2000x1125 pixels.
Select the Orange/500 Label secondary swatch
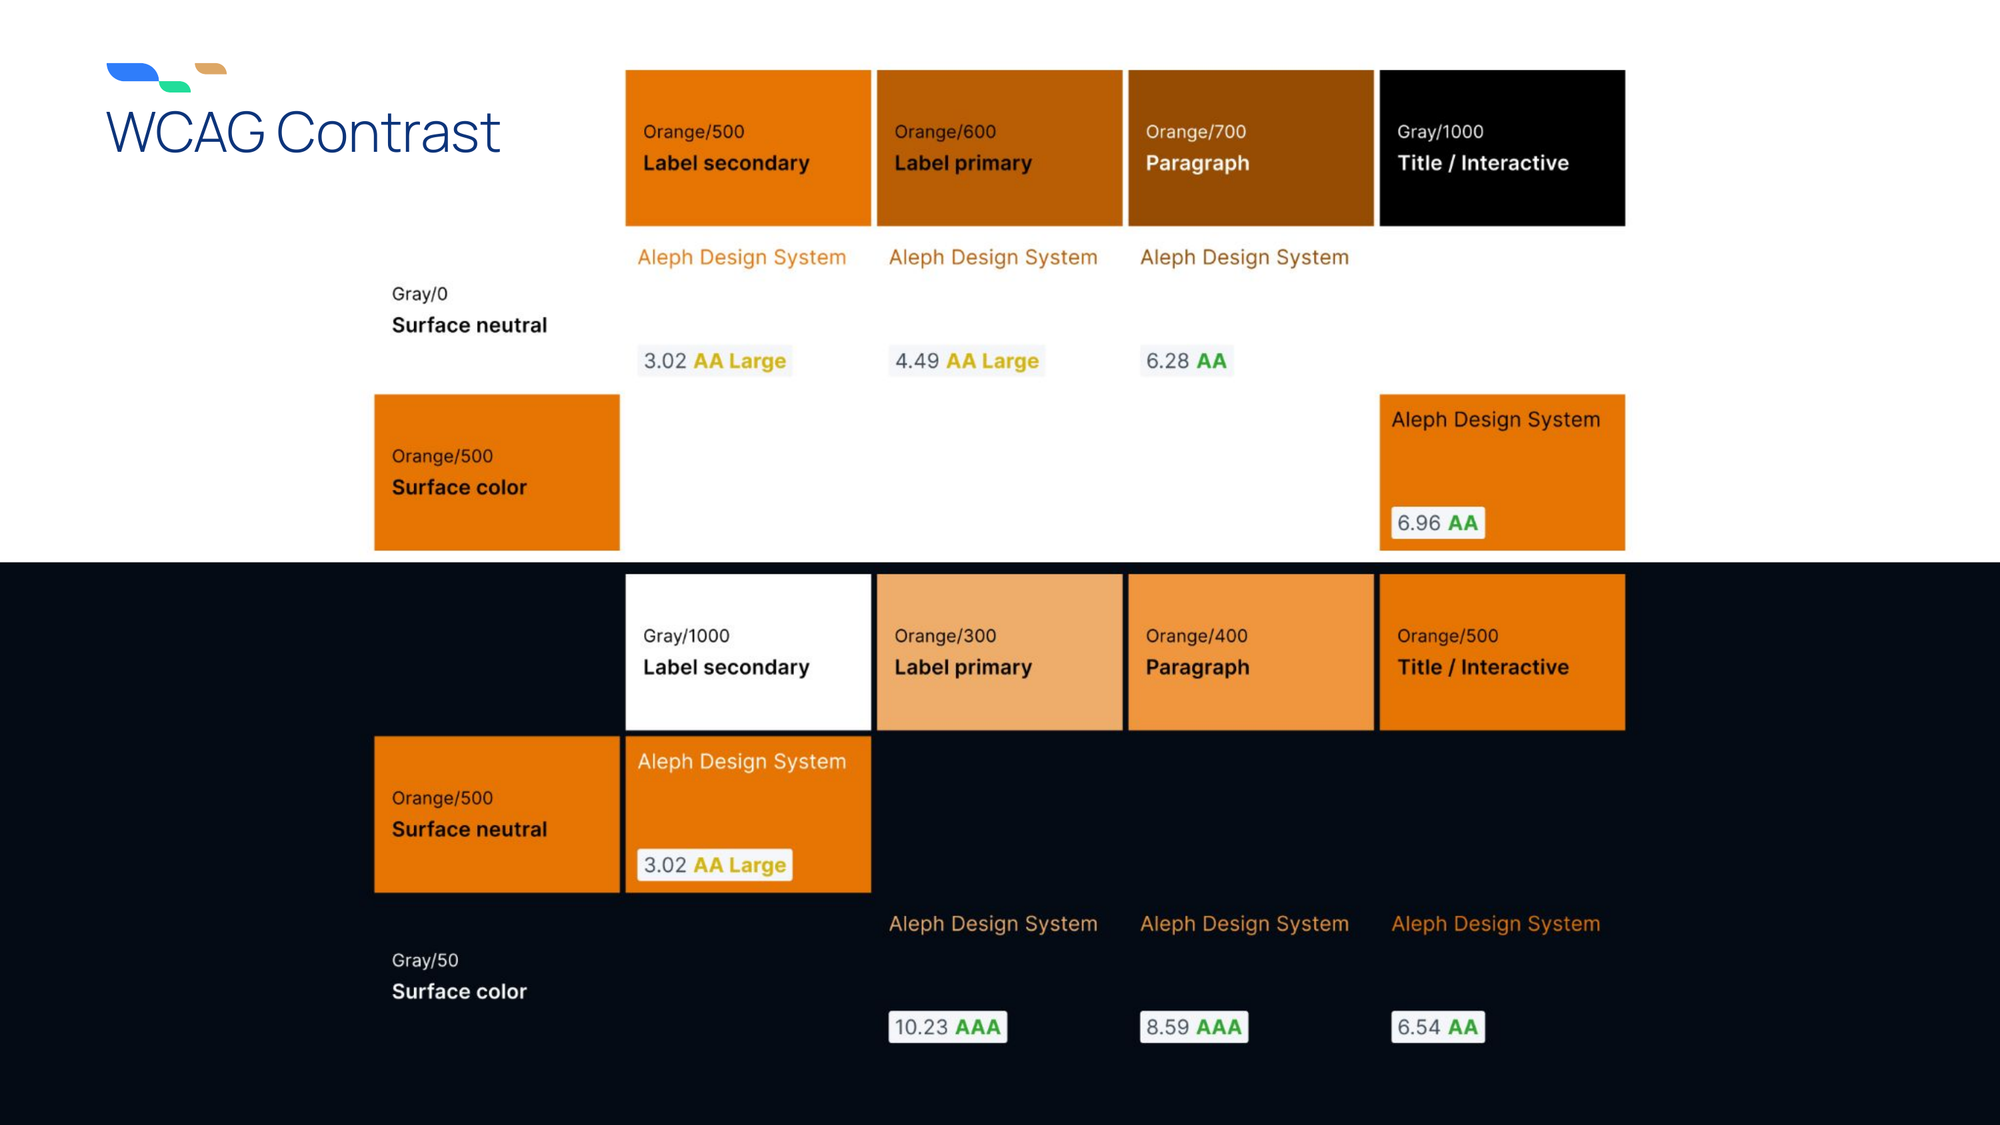coord(747,148)
